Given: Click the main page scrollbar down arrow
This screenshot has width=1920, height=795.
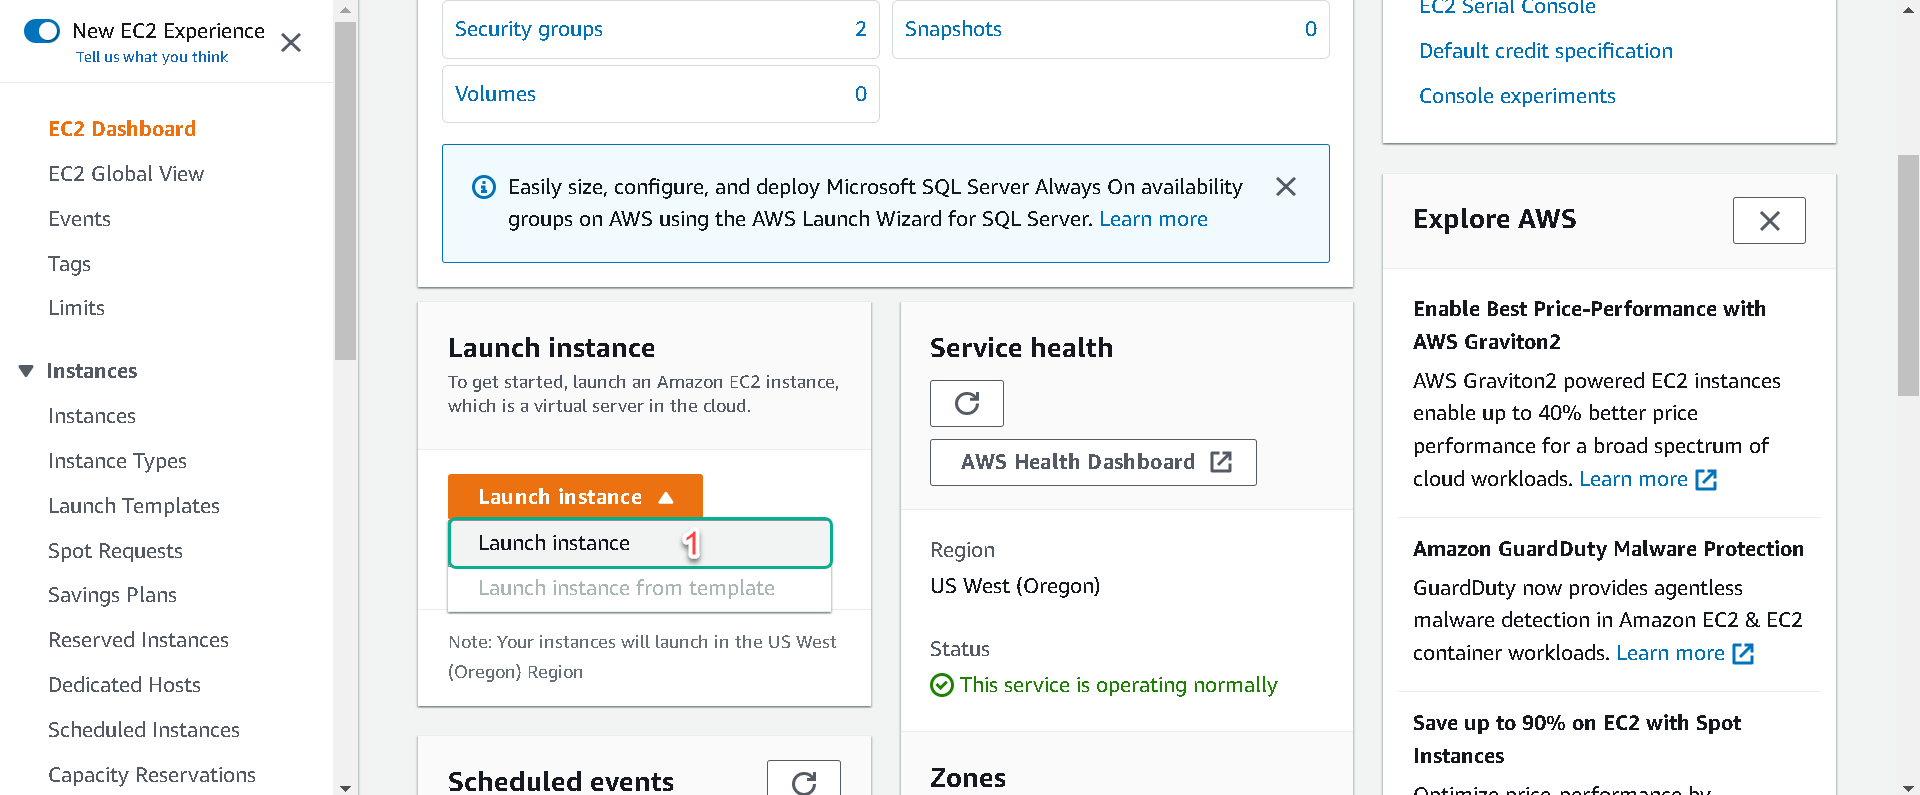Looking at the screenshot, I should [x=1908, y=787].
